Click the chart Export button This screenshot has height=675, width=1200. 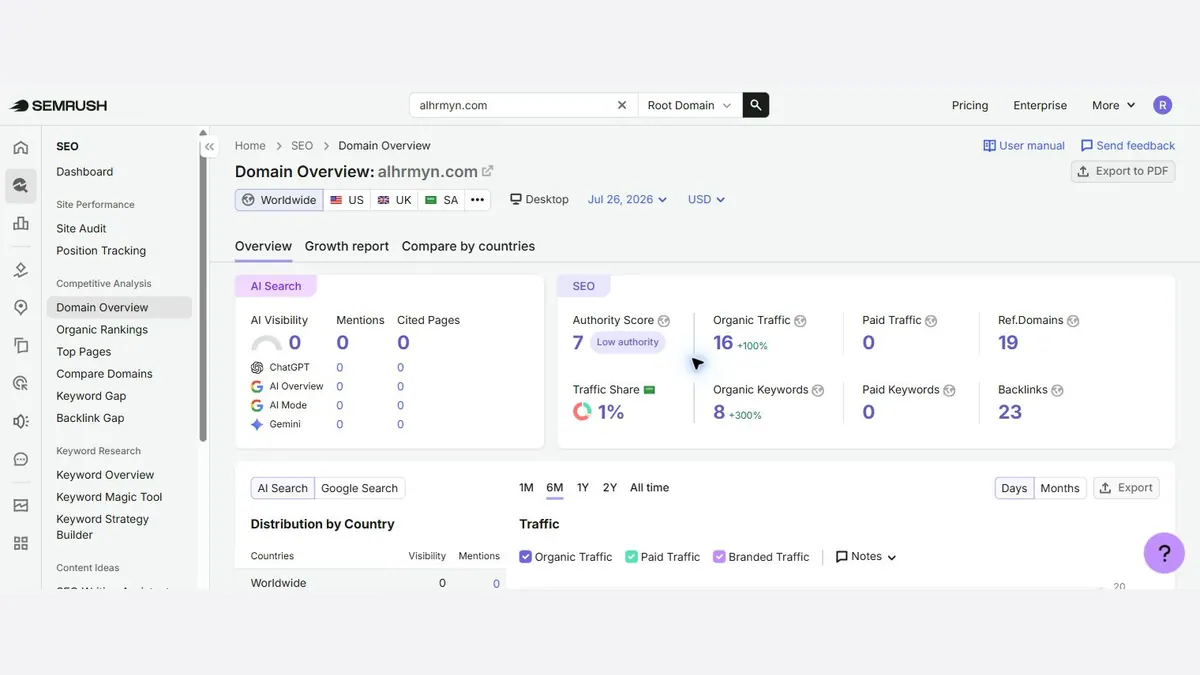coord(1126,488)
